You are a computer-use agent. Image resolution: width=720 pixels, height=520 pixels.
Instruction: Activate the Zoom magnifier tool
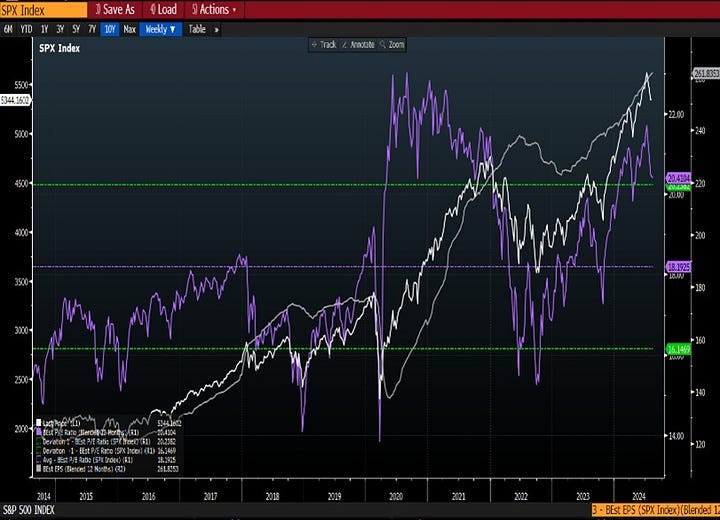[x=393, y=45]
